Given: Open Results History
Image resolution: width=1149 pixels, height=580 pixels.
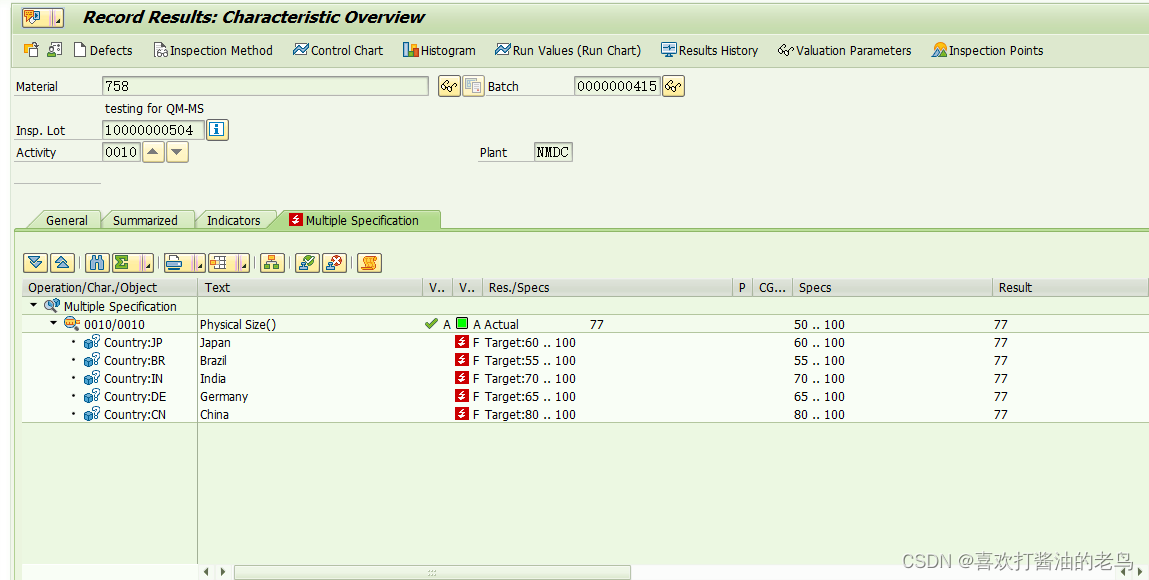Looking at the screenshot, I should tap(709, 50).
